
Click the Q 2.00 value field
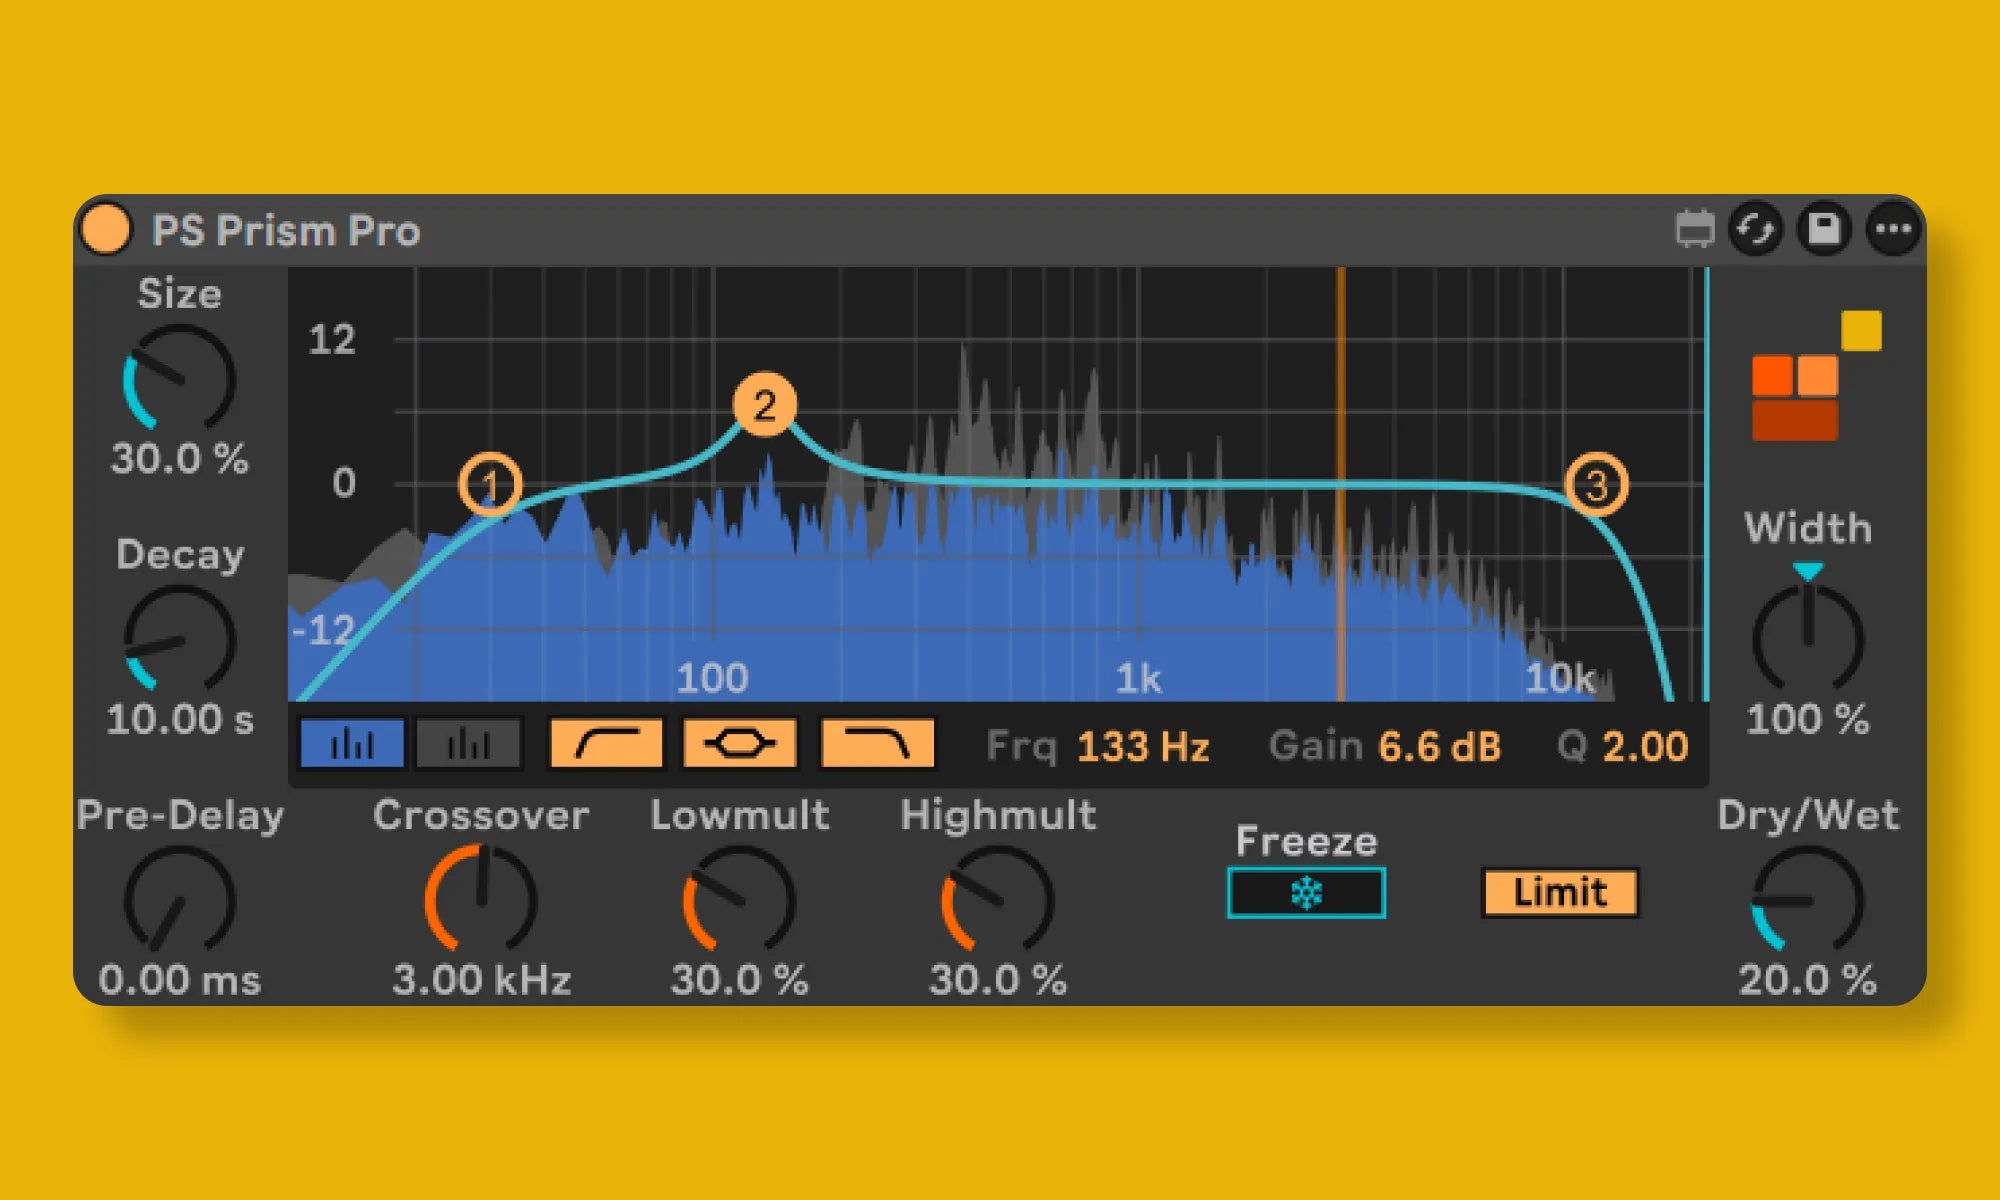(1645, 747)
